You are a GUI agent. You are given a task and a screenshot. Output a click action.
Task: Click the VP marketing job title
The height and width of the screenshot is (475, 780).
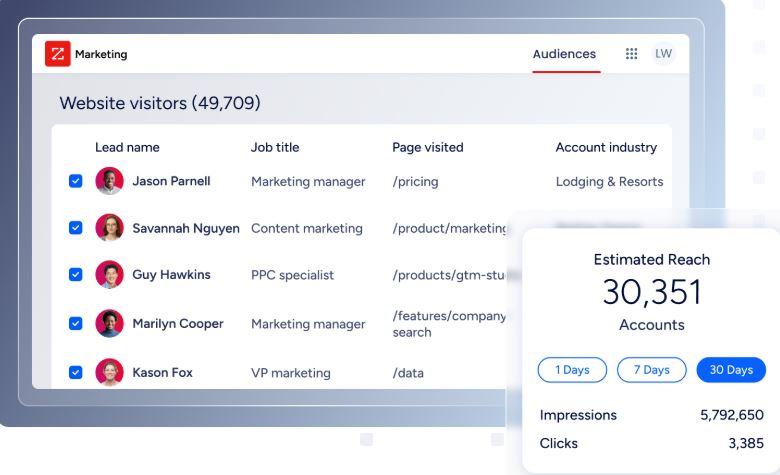[291, 373]
